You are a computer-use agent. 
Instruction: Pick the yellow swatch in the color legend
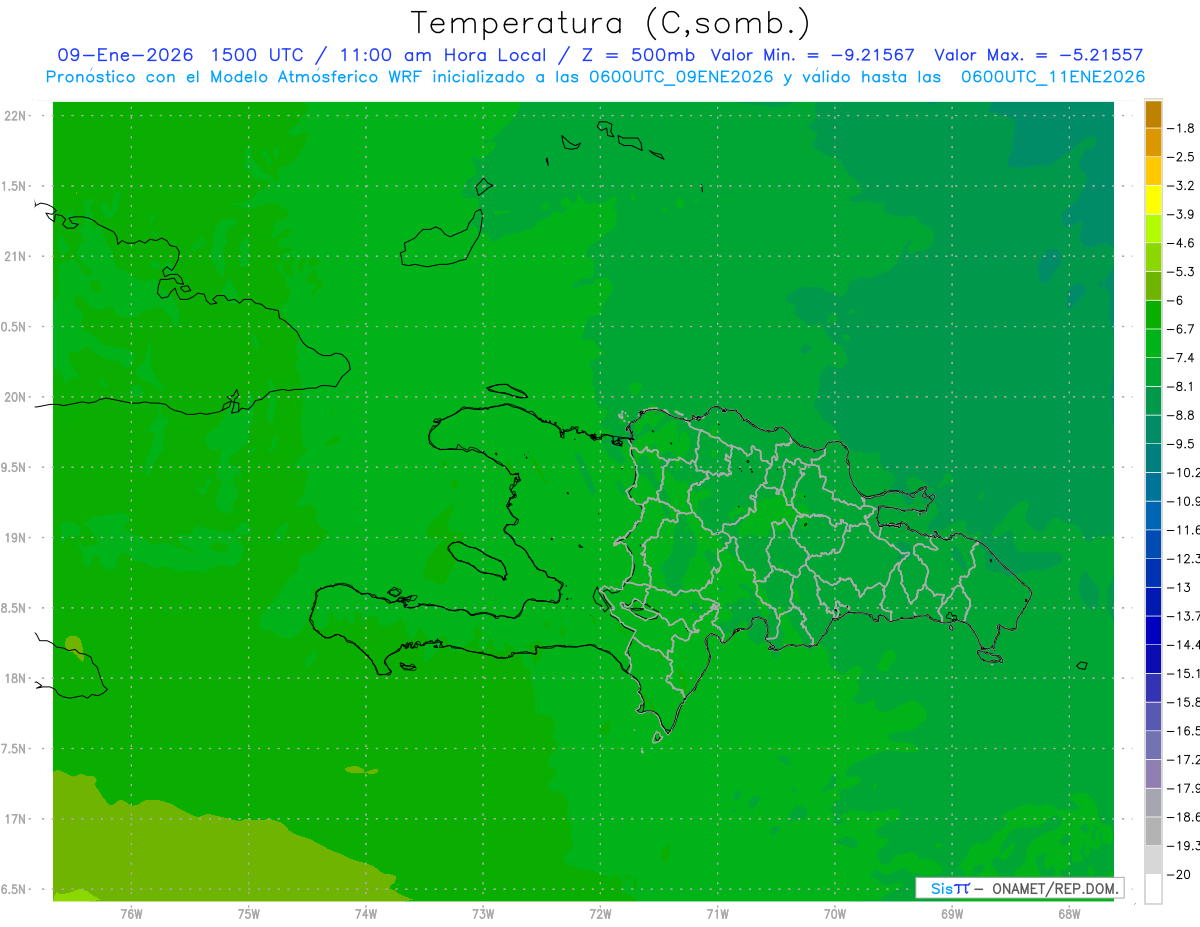[1153, 200]
